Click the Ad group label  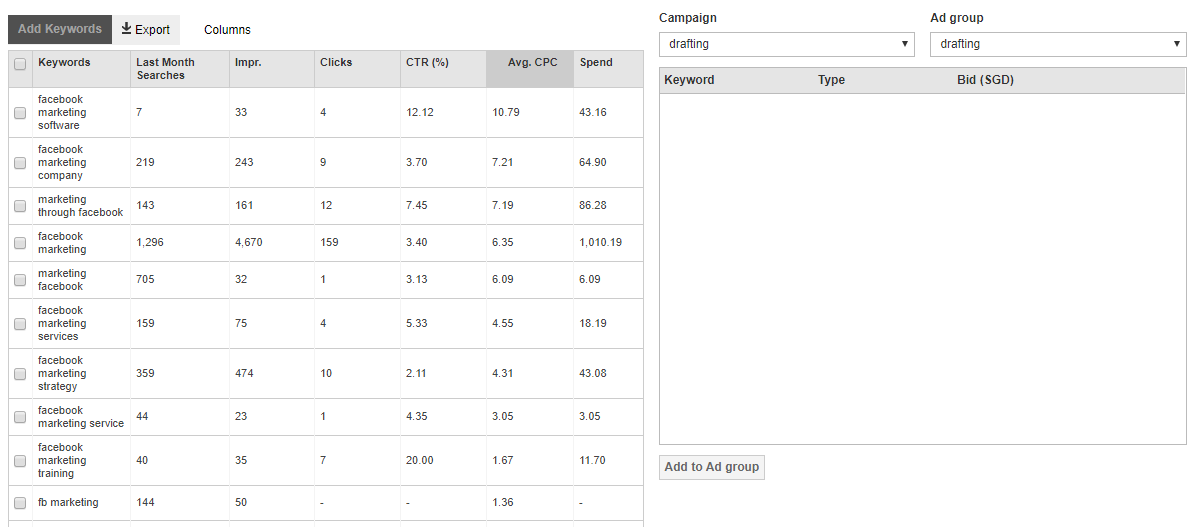(956, 18)
